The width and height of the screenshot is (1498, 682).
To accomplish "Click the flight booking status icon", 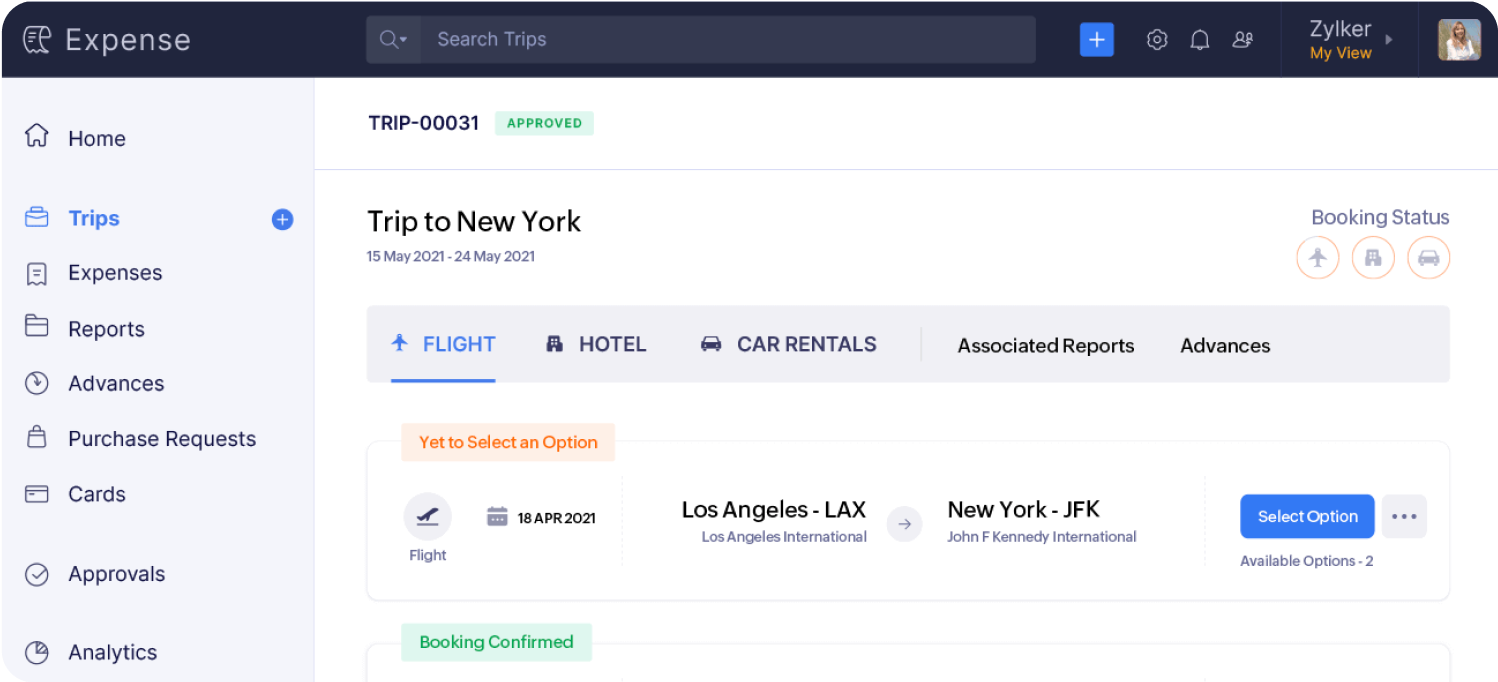I will tap(1317, 257).
